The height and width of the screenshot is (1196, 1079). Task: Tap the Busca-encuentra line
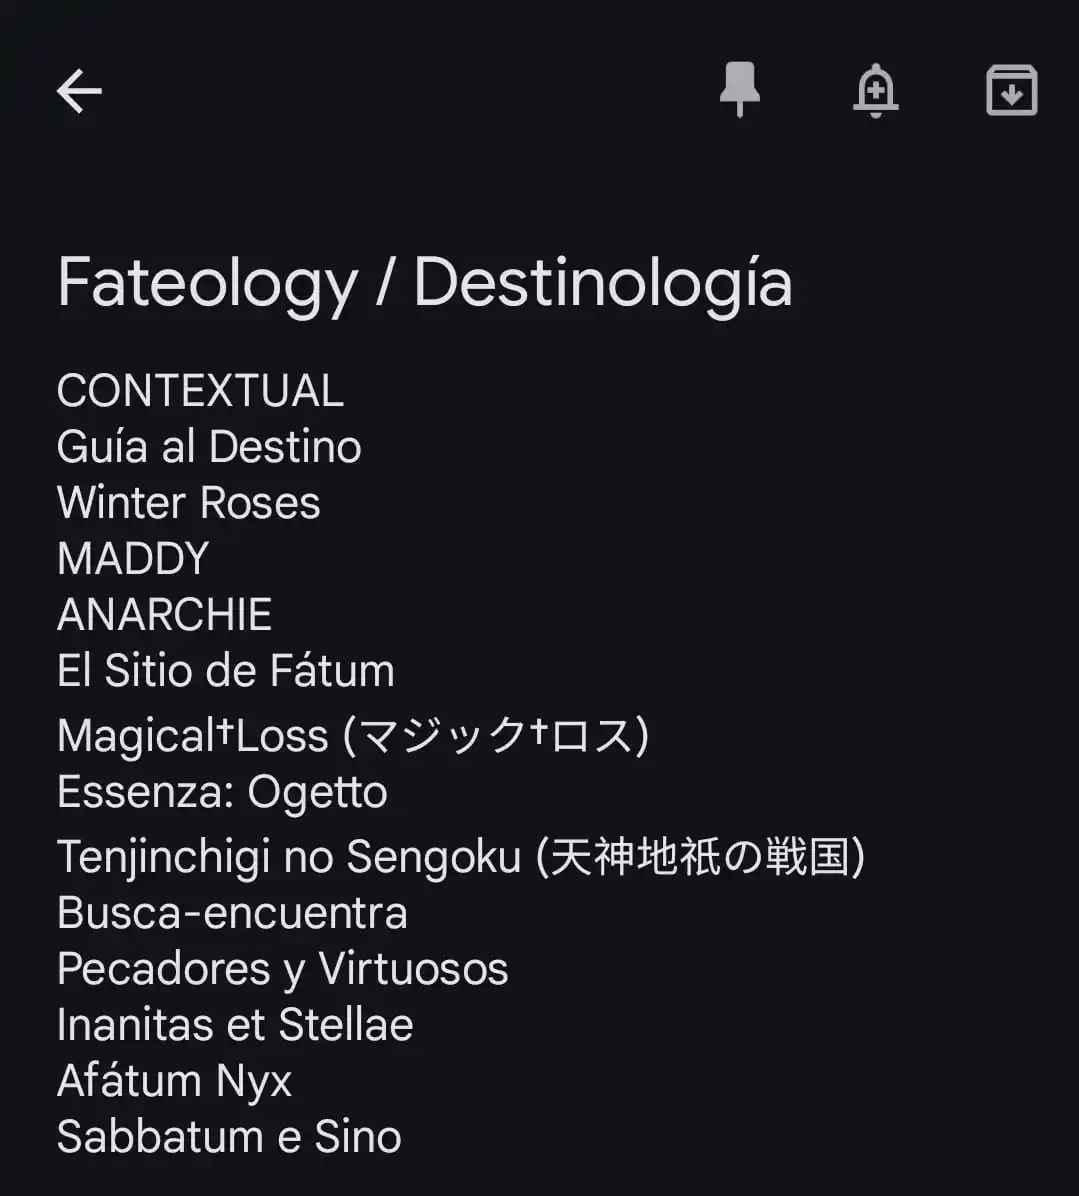pos(233,912)
